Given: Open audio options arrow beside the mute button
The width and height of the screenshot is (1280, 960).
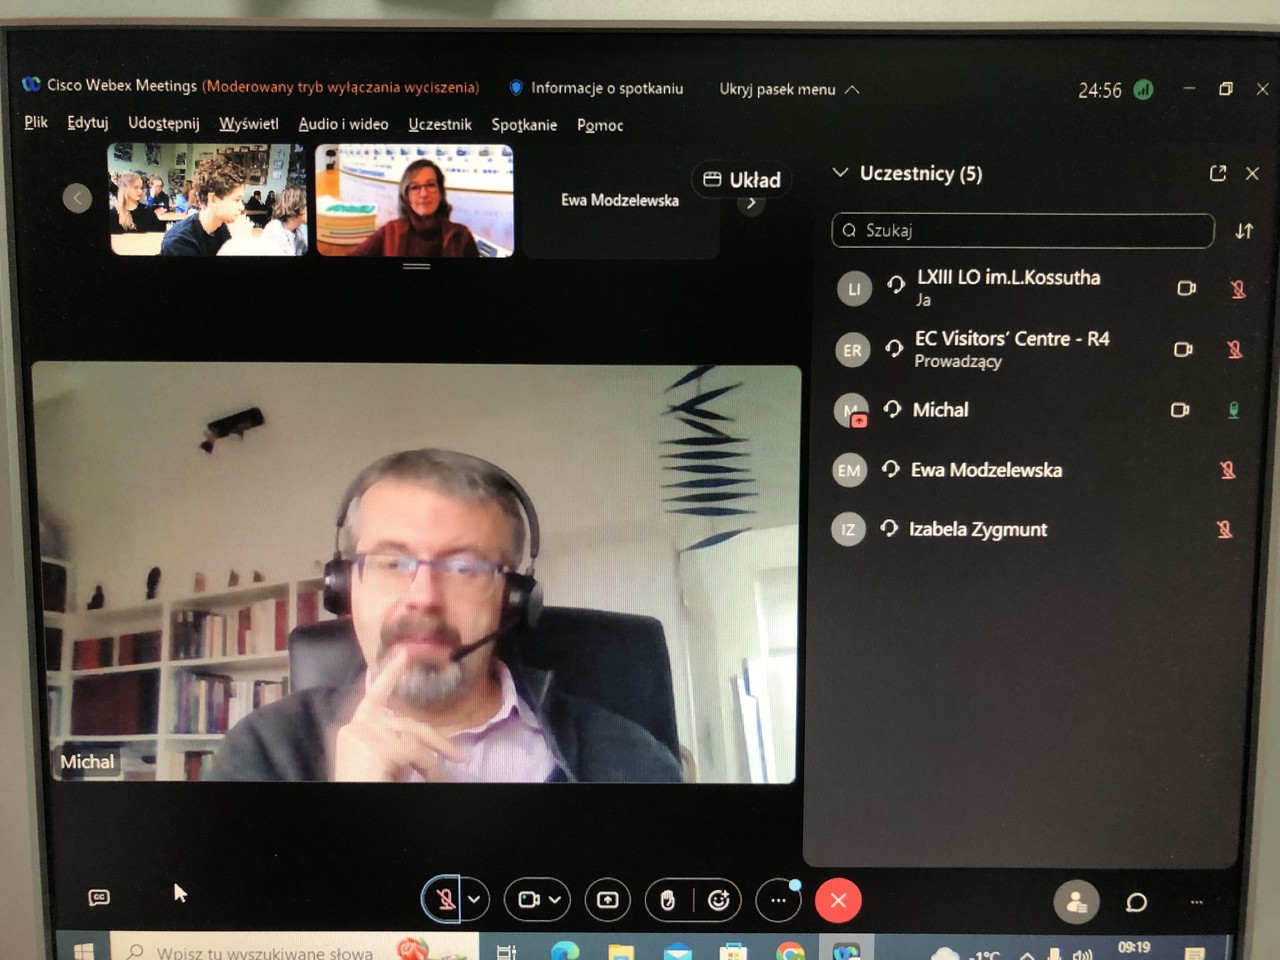Looking at the screenshot, I should pos(475,900).
